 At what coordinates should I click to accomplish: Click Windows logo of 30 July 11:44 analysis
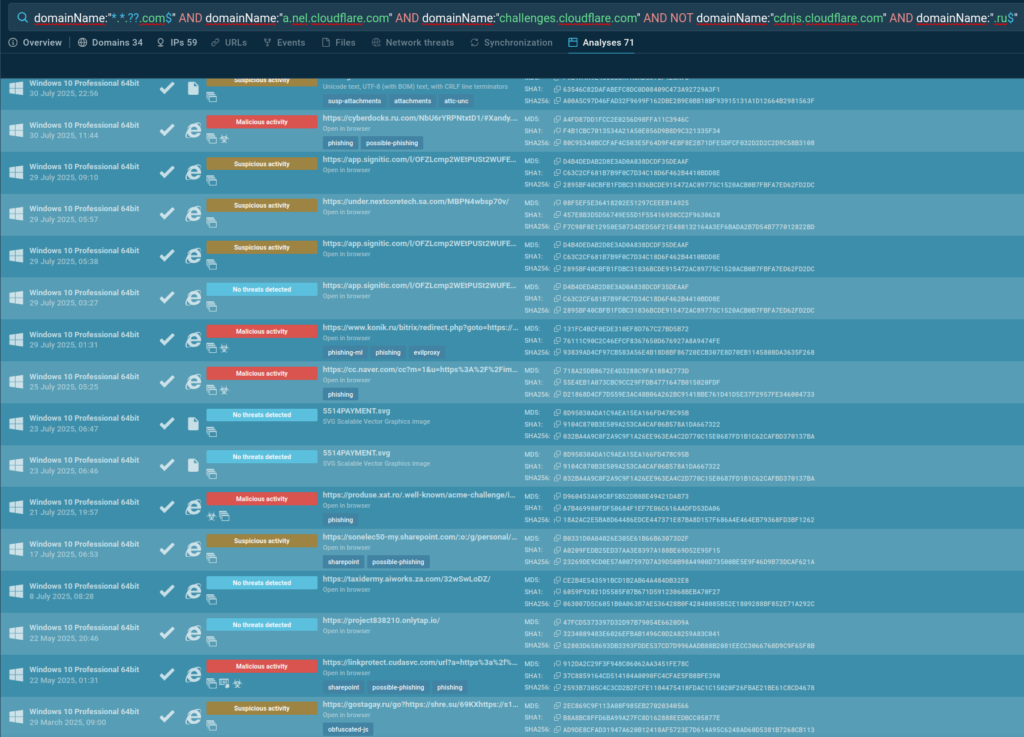point(16,130)
